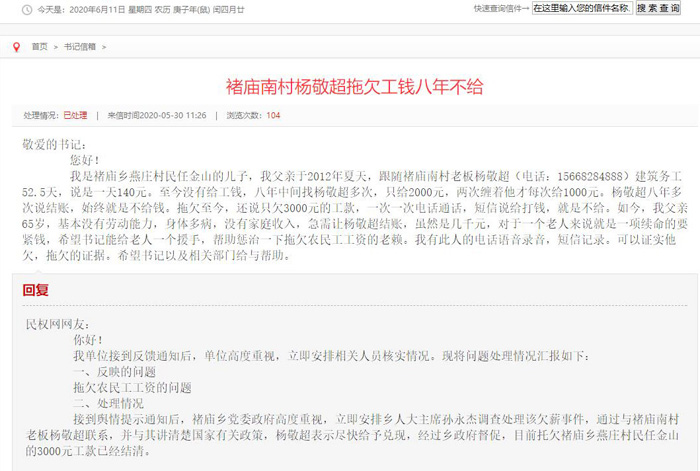The image size is (700, 471).
Task: Click the 回复 section heading
Action: tap(36, 290)
